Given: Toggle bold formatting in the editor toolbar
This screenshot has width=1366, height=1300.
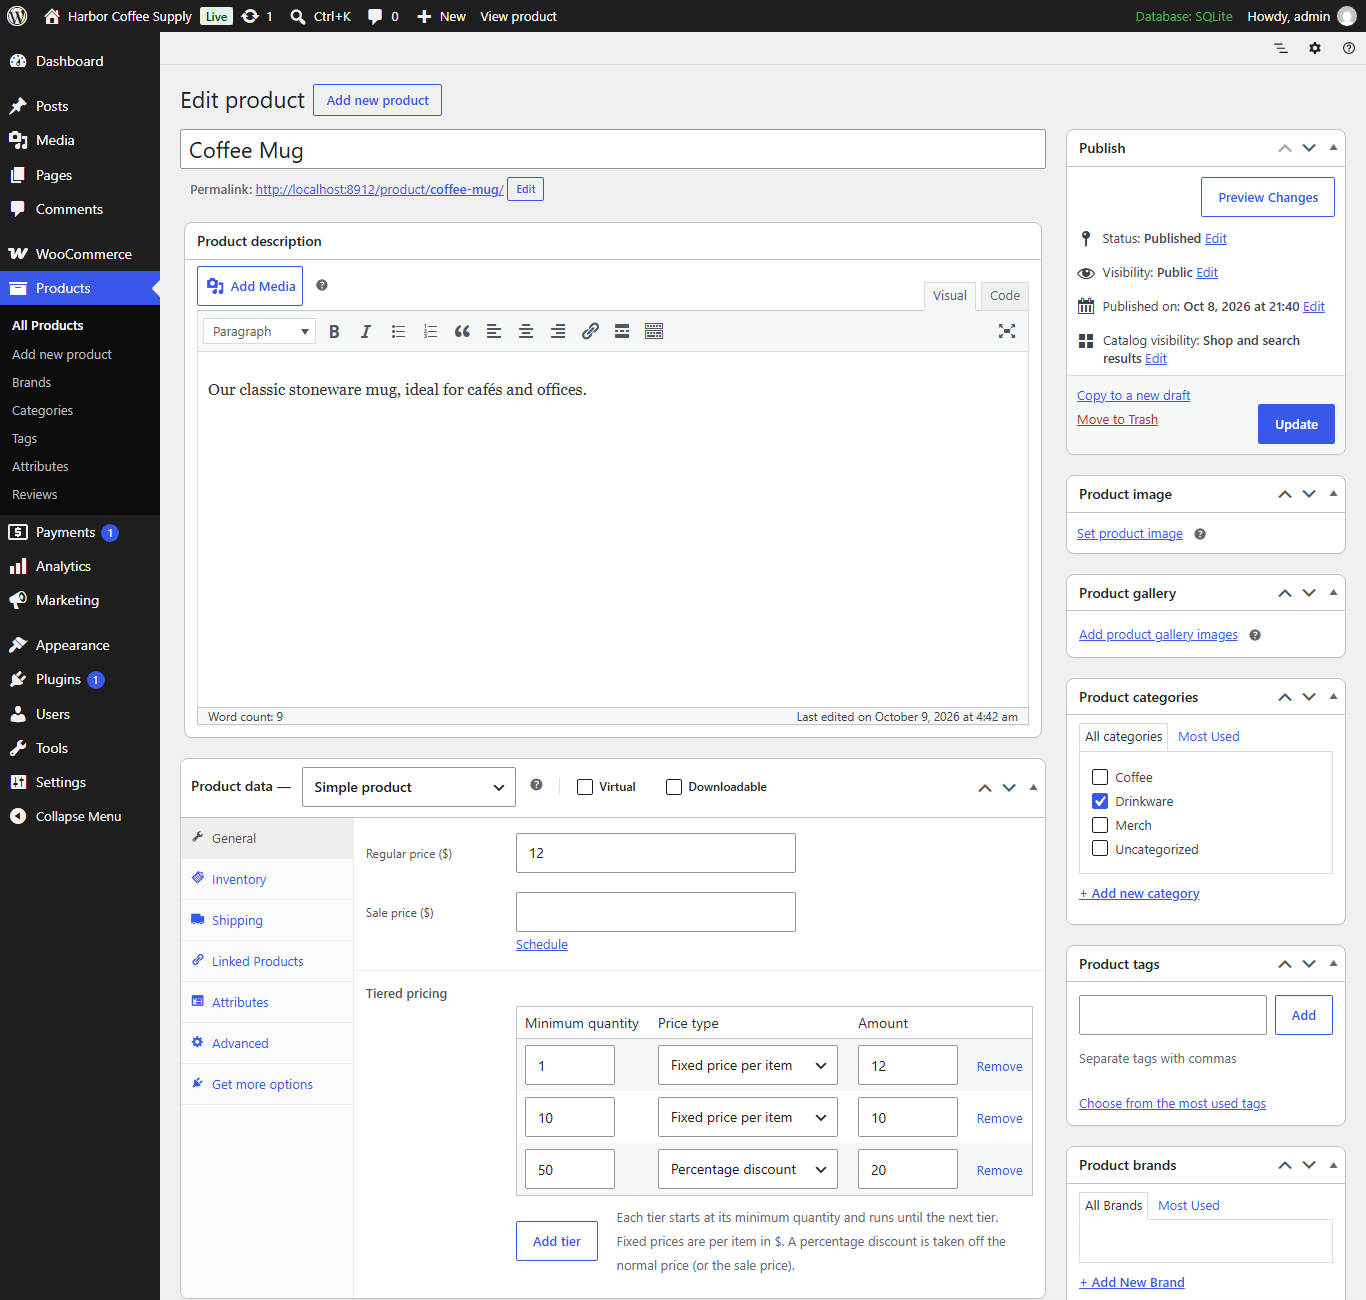Looking at the screenshot, I should (334, 332).
